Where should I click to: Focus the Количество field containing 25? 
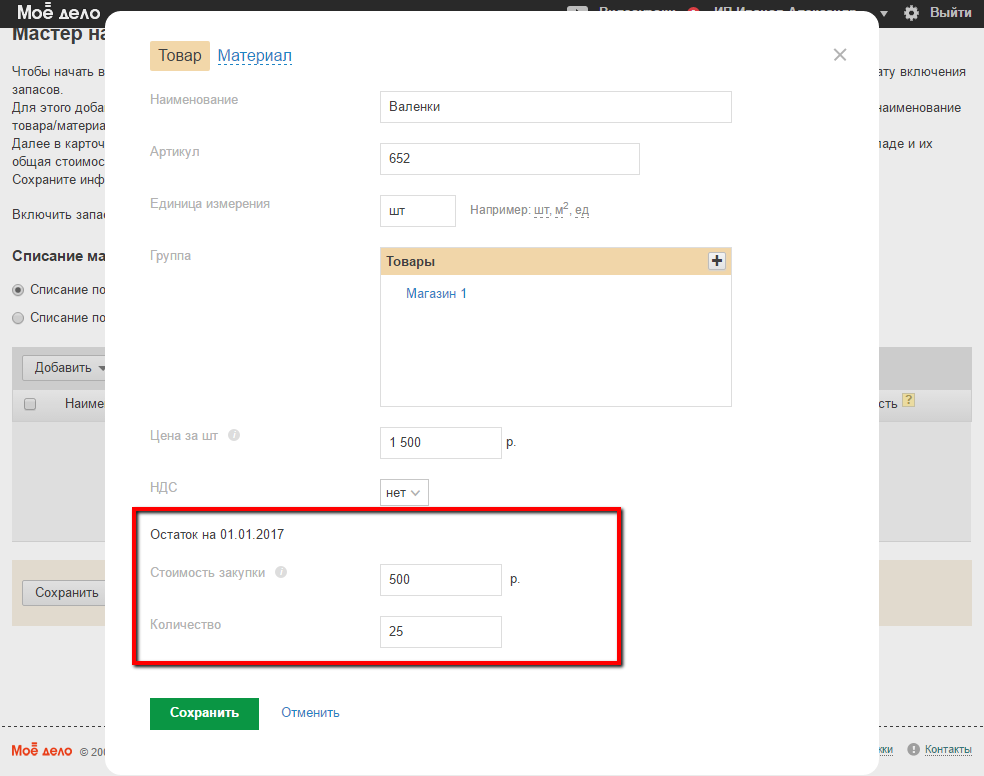(441, 632)
